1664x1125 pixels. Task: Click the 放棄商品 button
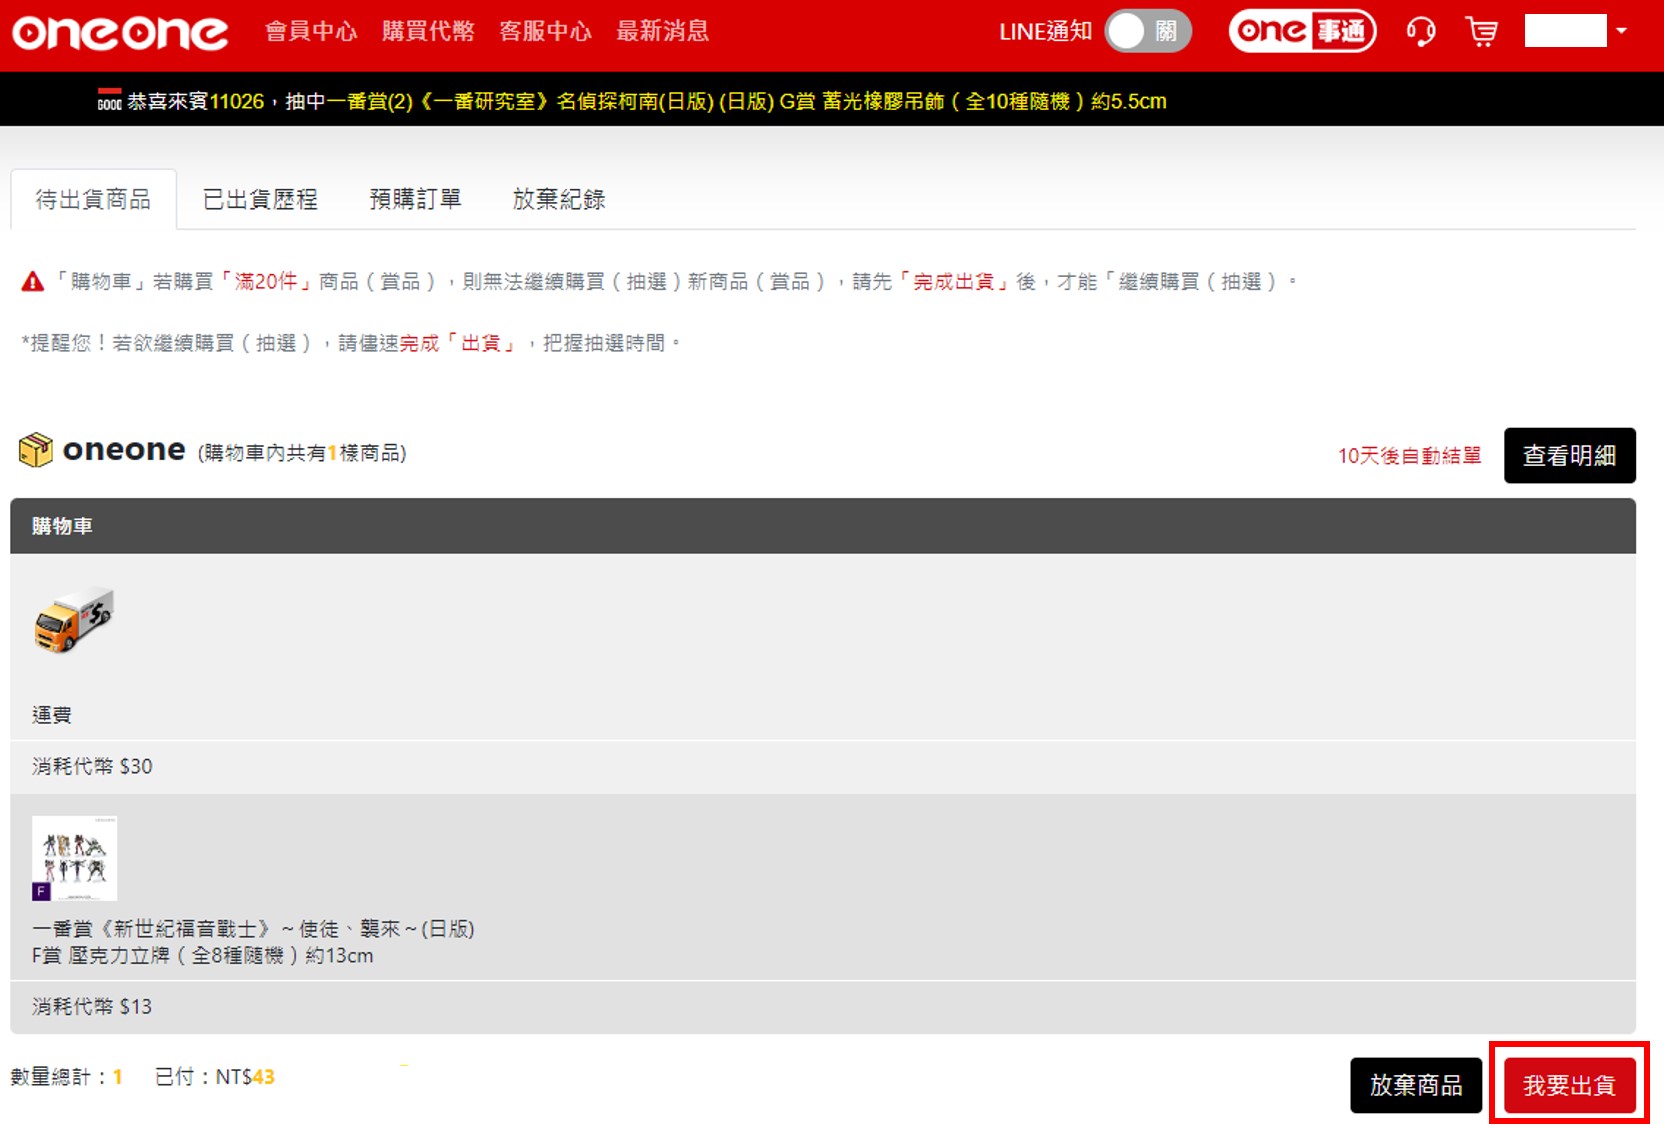[x=1415, y=1085]
